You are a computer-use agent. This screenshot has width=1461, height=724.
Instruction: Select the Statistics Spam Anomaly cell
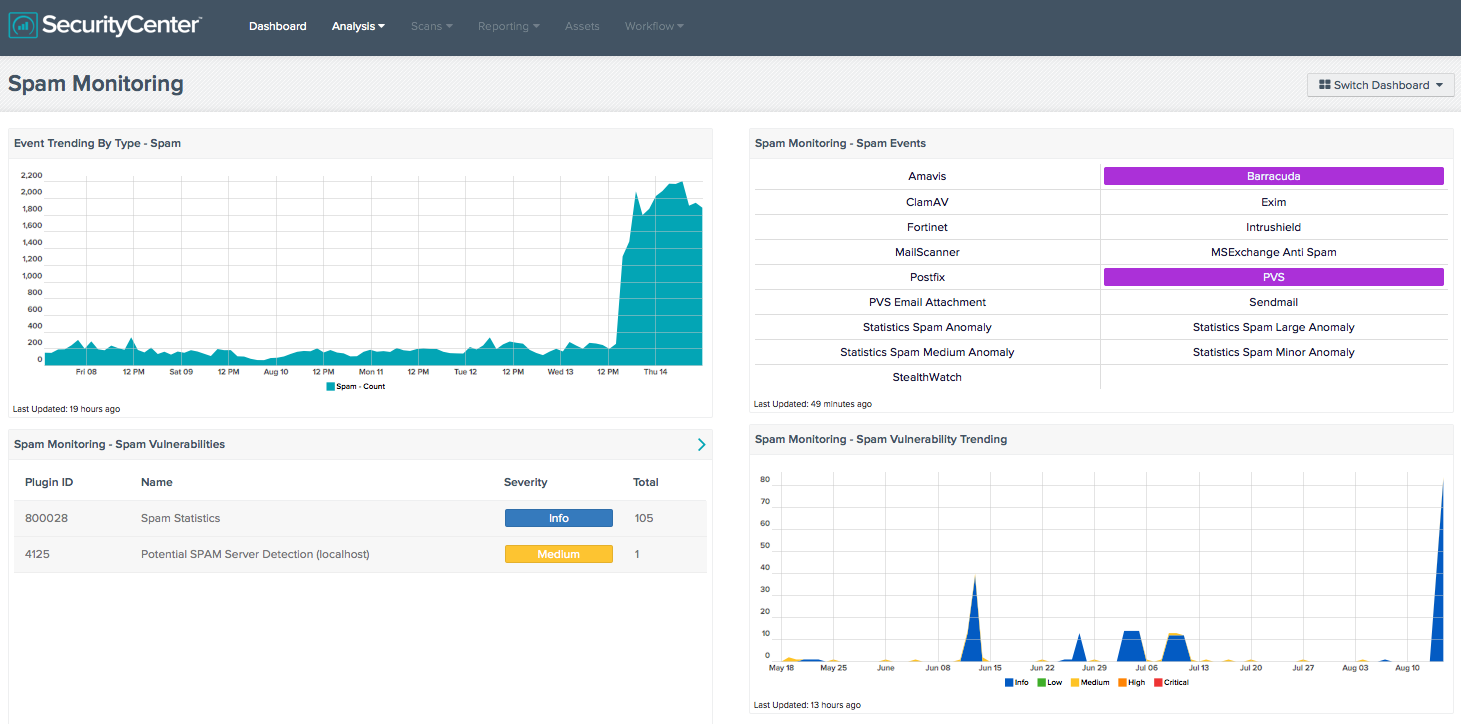tap(927, 327)
